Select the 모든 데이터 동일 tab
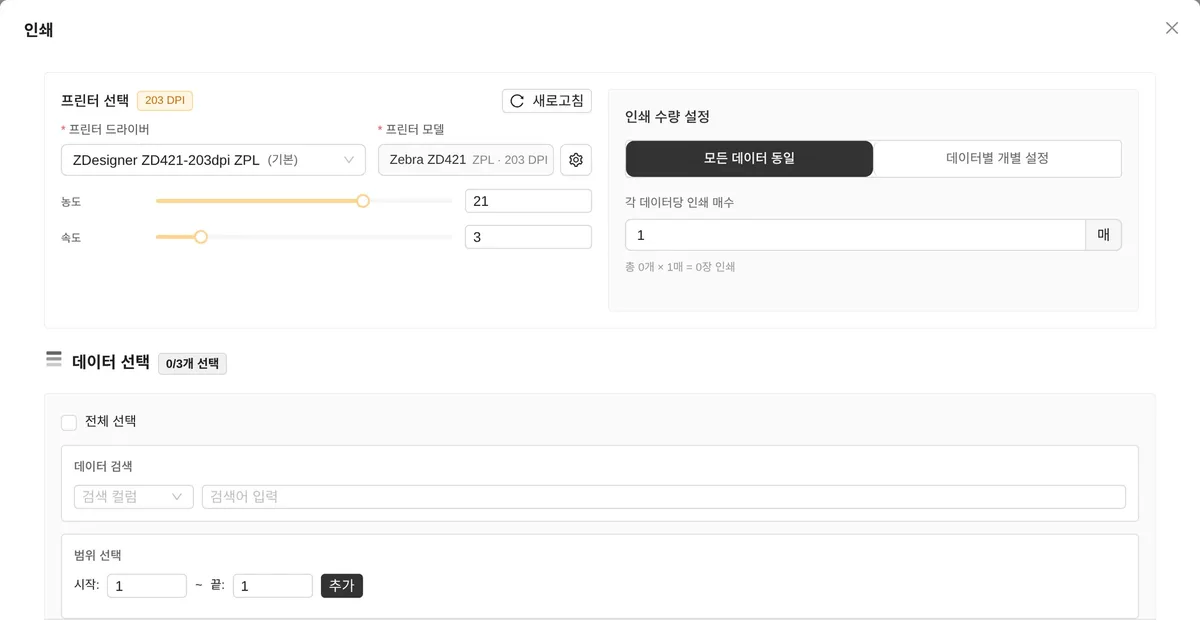This screenshot has height=630, width=1200. (749, 158)
